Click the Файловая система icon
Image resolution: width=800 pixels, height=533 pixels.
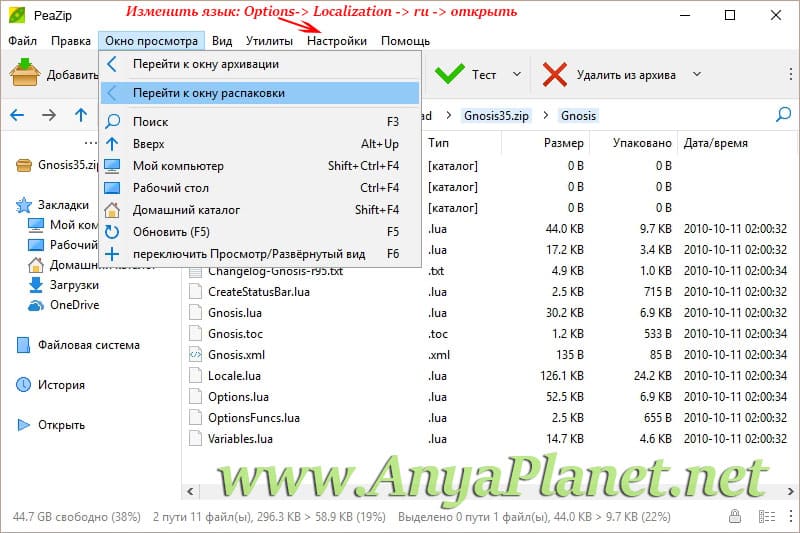[23, 345]
